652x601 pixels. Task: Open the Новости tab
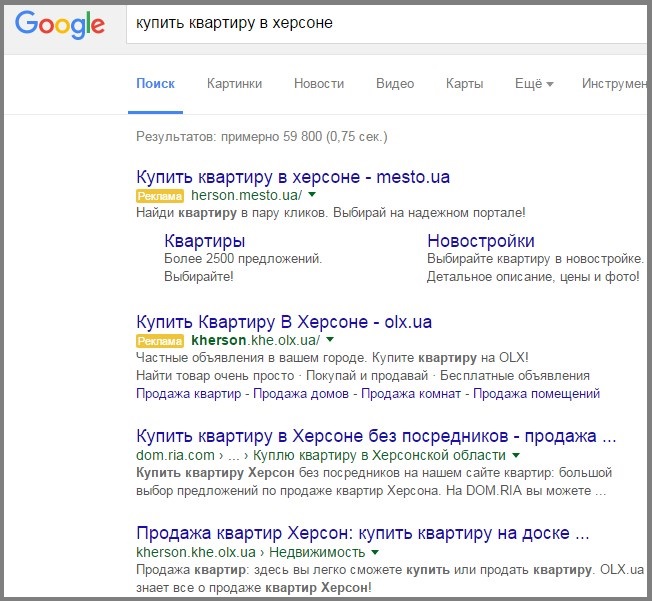319,84
